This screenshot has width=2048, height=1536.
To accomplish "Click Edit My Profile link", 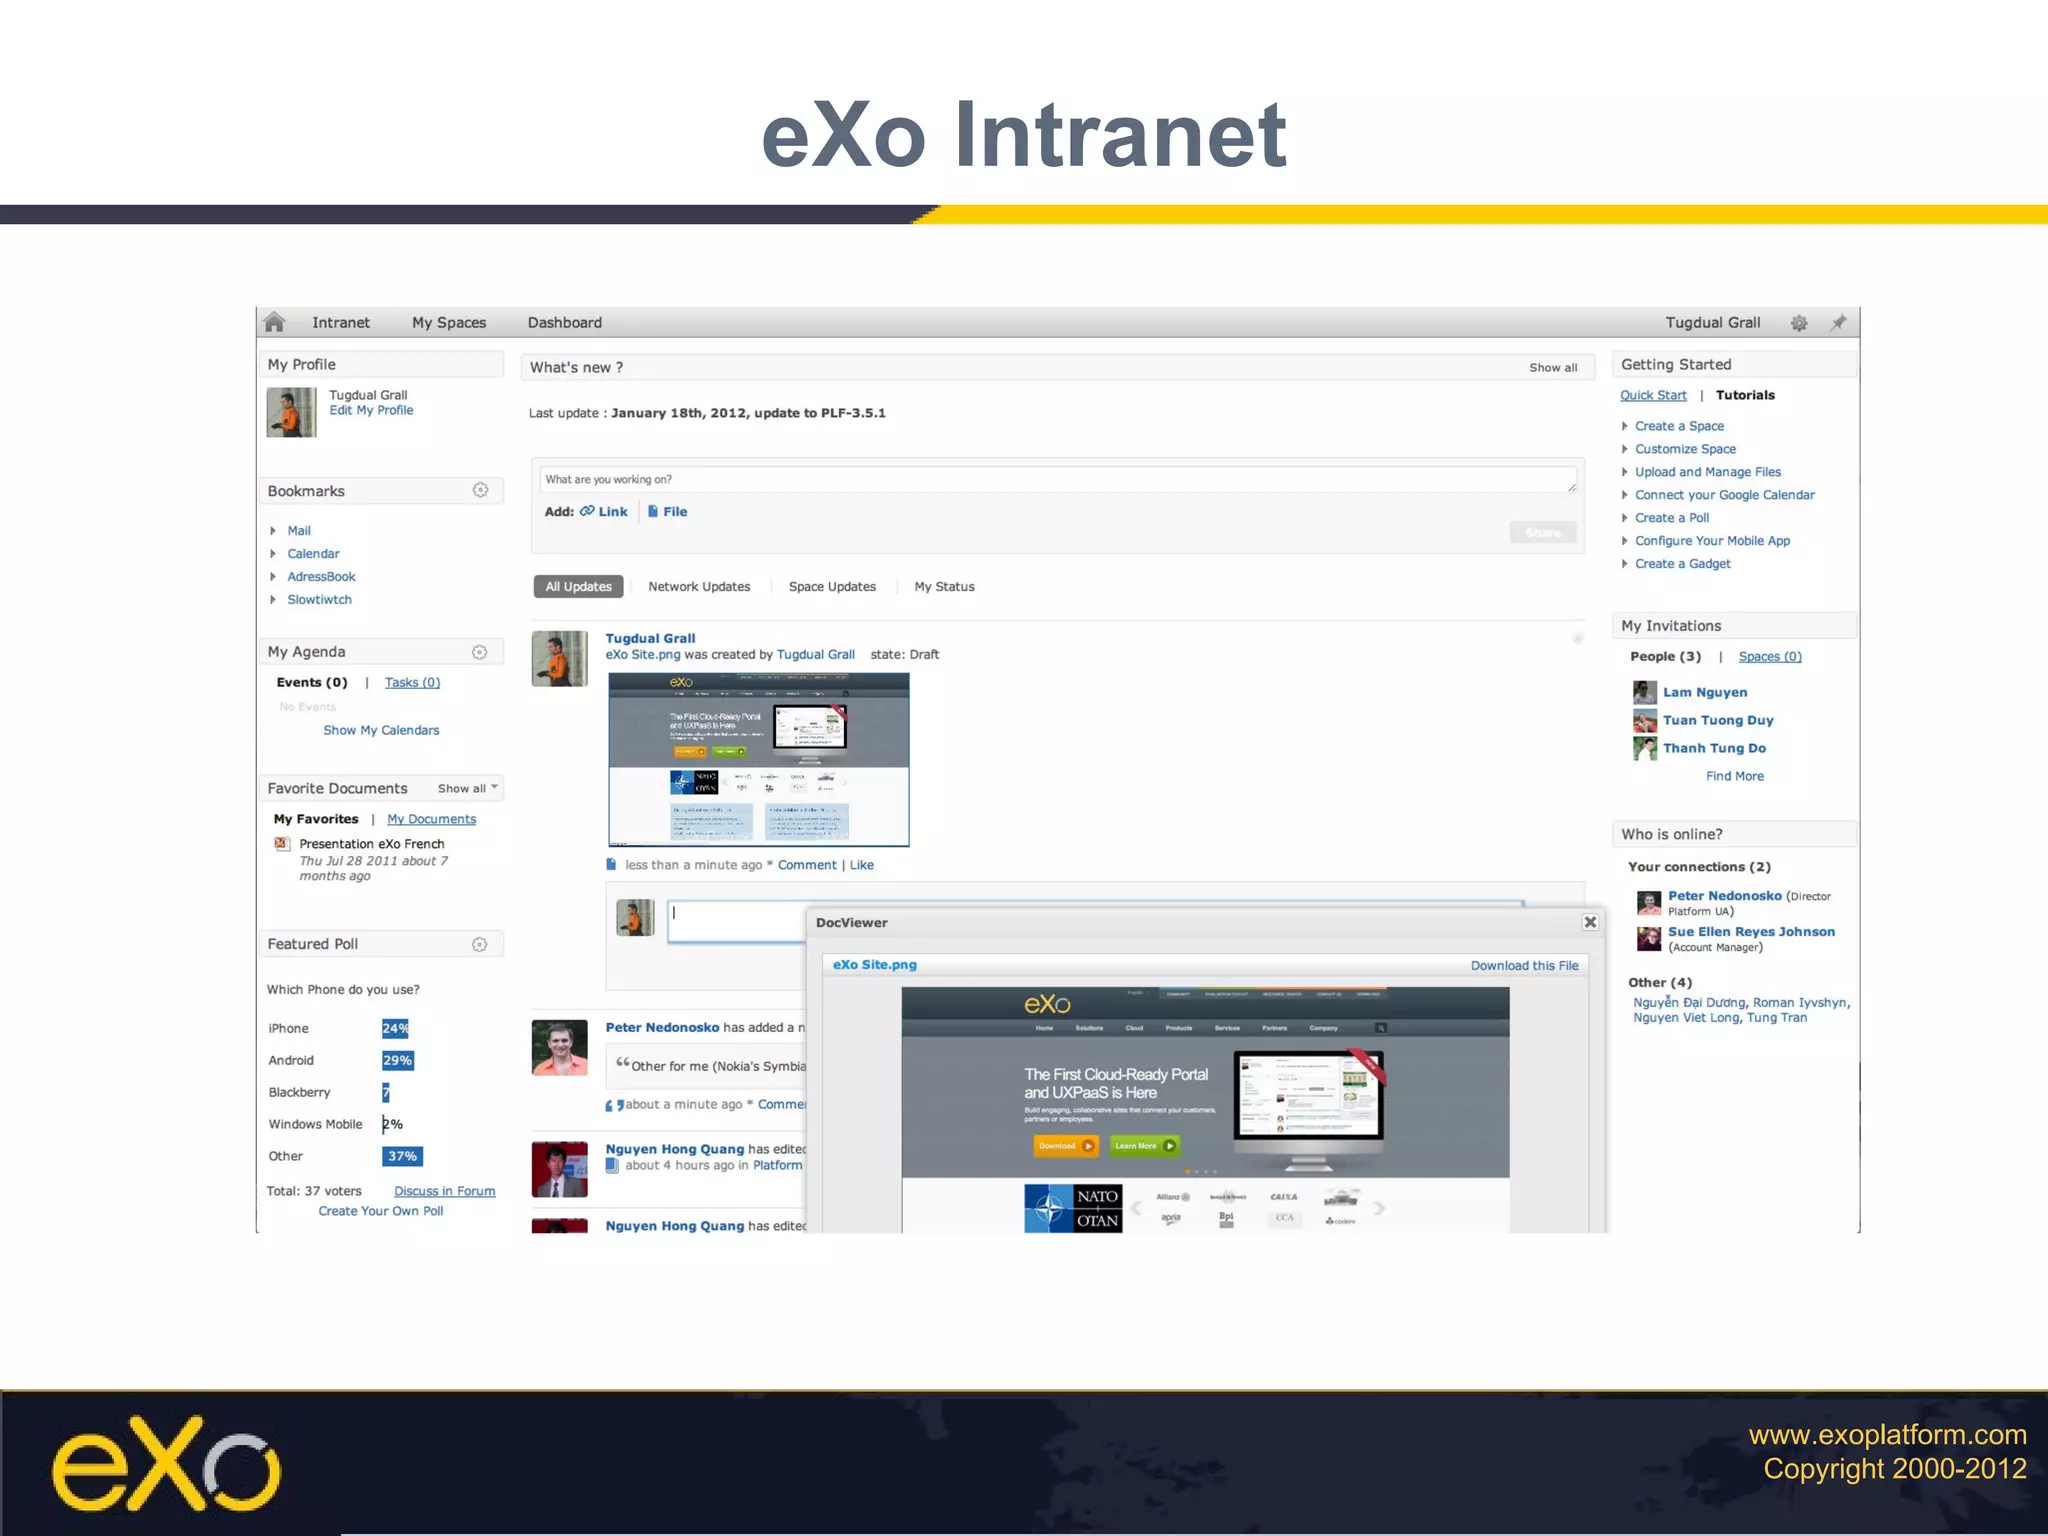I will 371,410.
